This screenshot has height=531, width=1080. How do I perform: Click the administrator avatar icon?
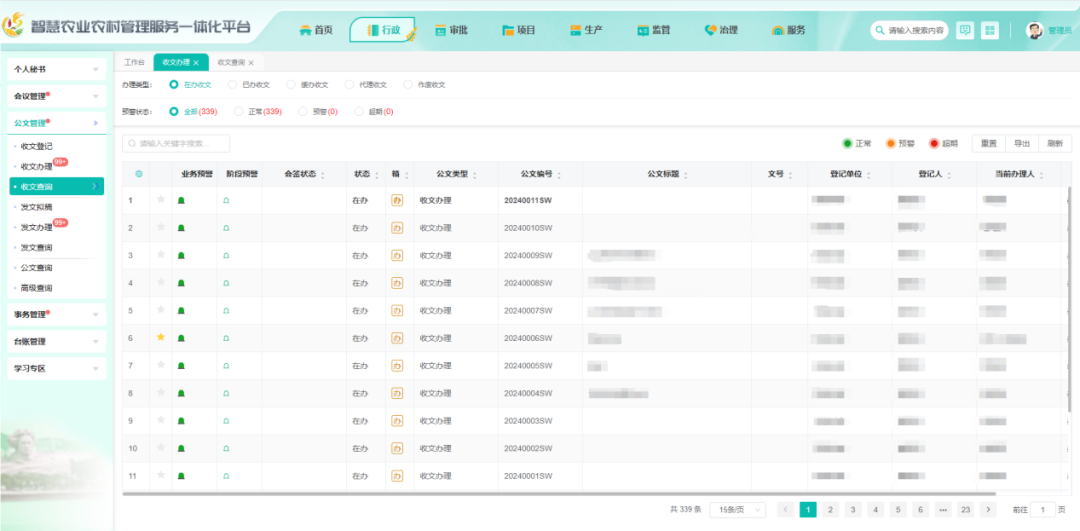click(x=1035, y=31)
